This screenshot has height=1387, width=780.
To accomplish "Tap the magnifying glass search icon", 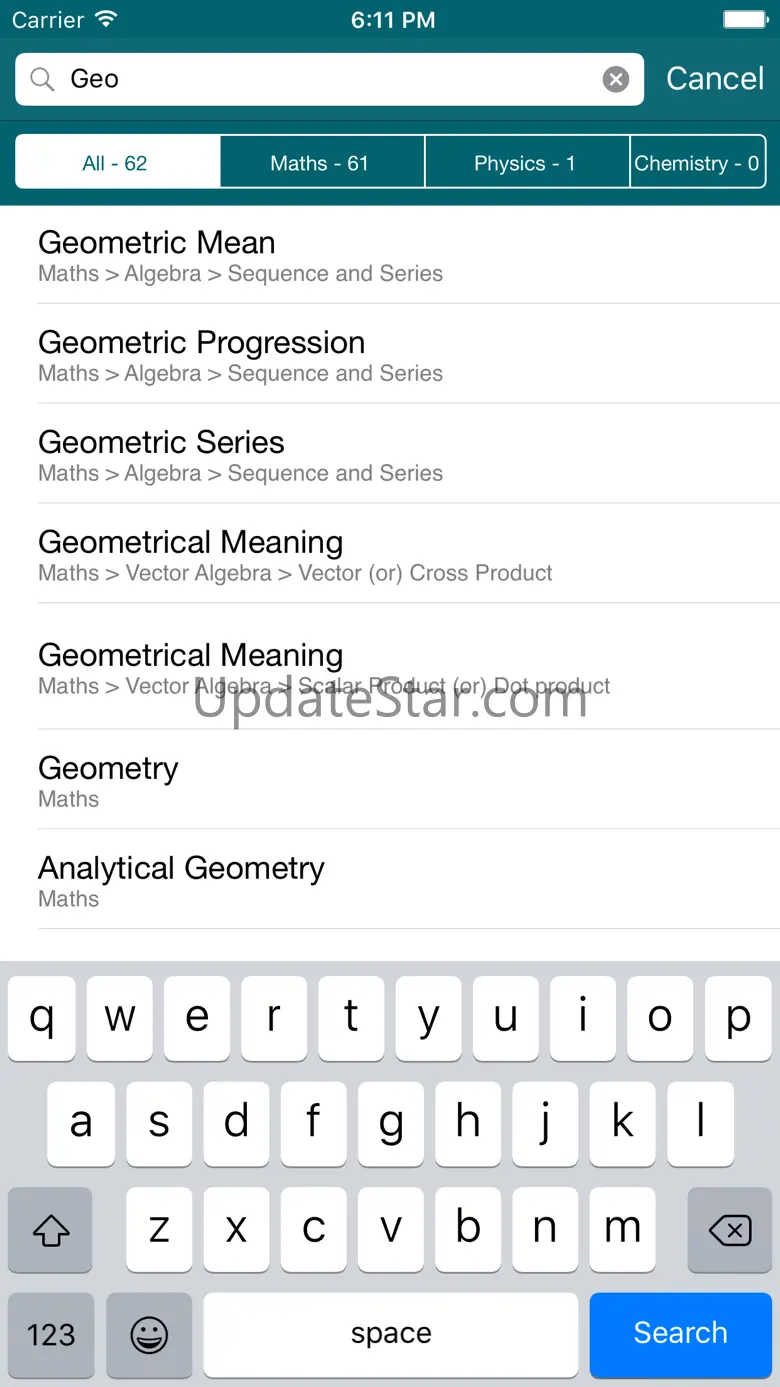I will pyautogui.click(x=42, y=79).
